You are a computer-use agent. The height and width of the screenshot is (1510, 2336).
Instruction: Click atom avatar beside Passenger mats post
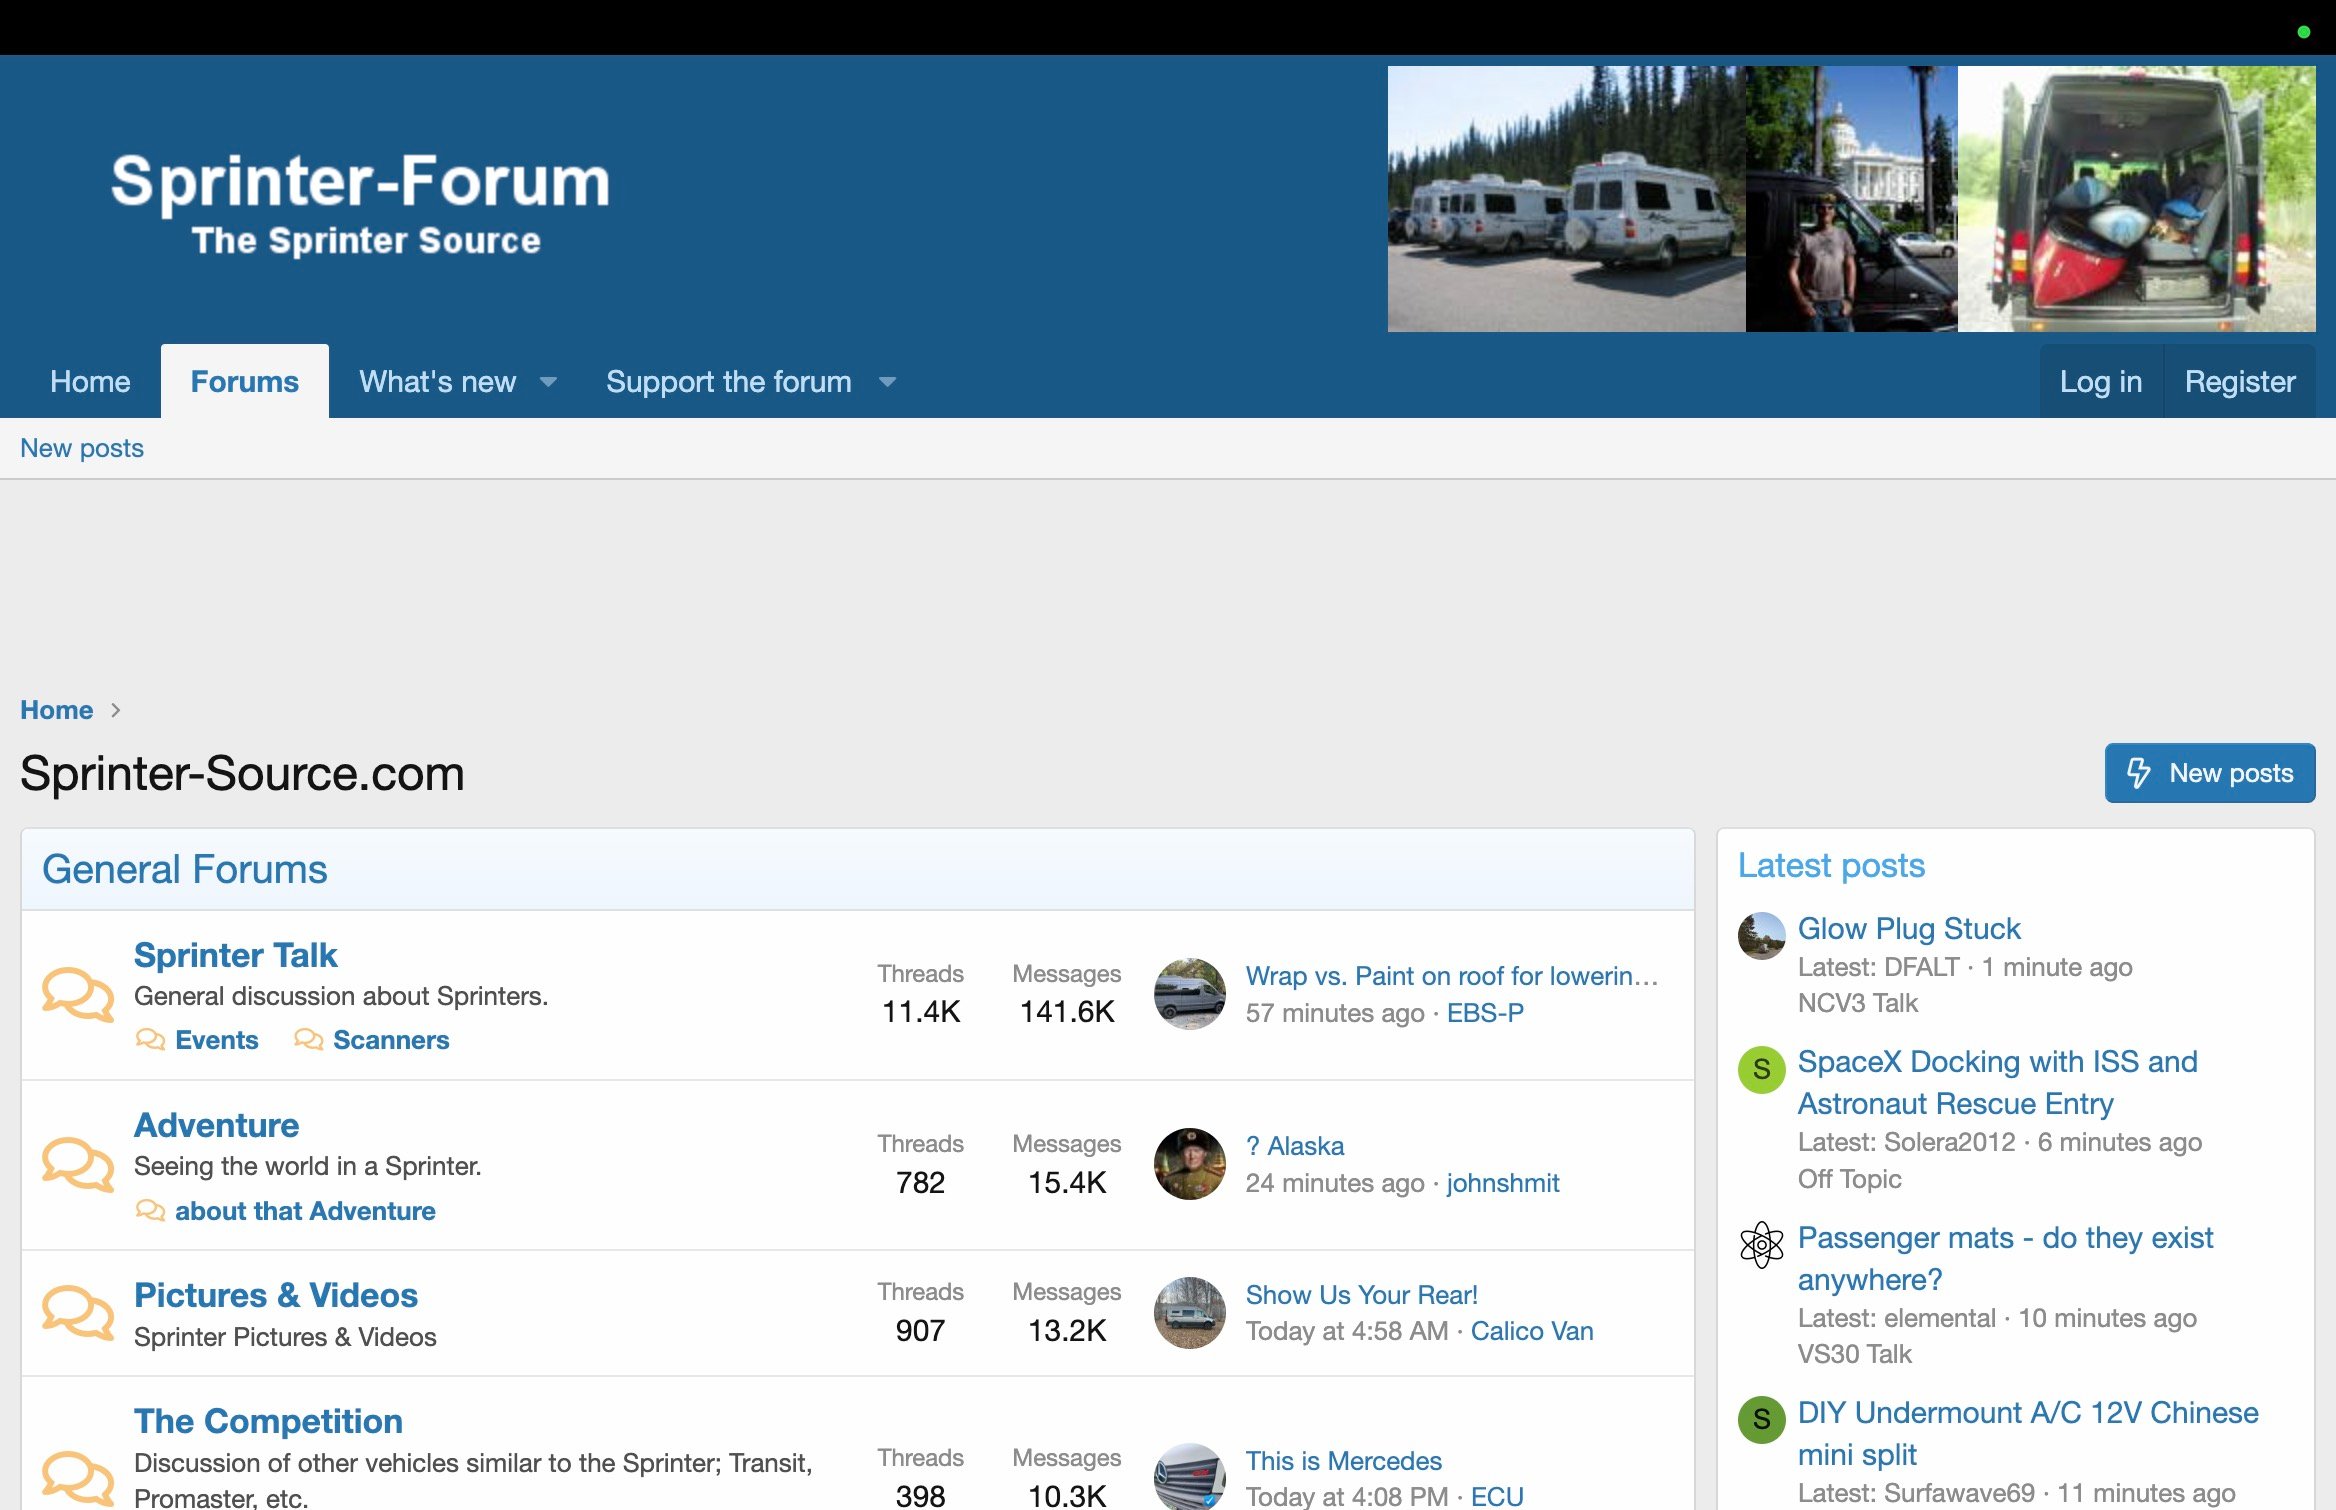click(1761, 1245)
